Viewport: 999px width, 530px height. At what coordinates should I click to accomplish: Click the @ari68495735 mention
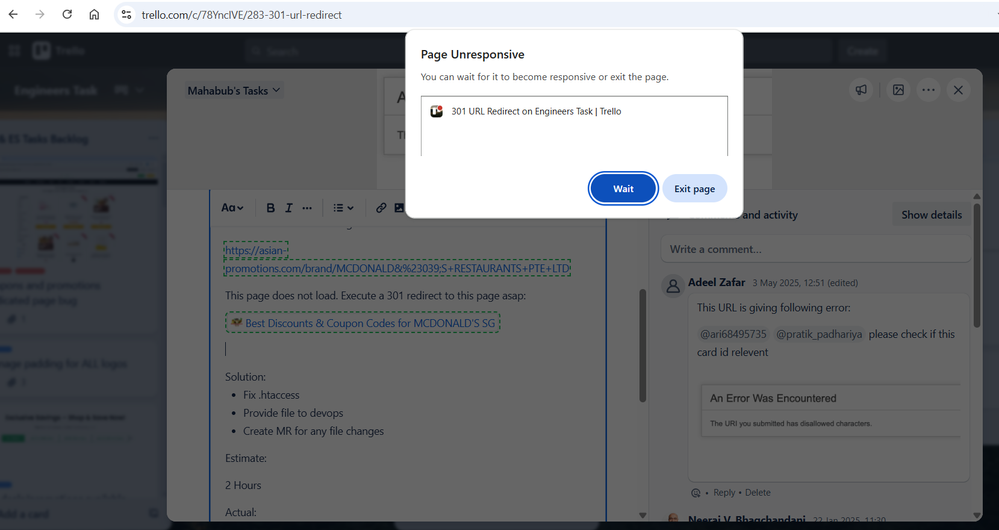click(x=733, y=334)
